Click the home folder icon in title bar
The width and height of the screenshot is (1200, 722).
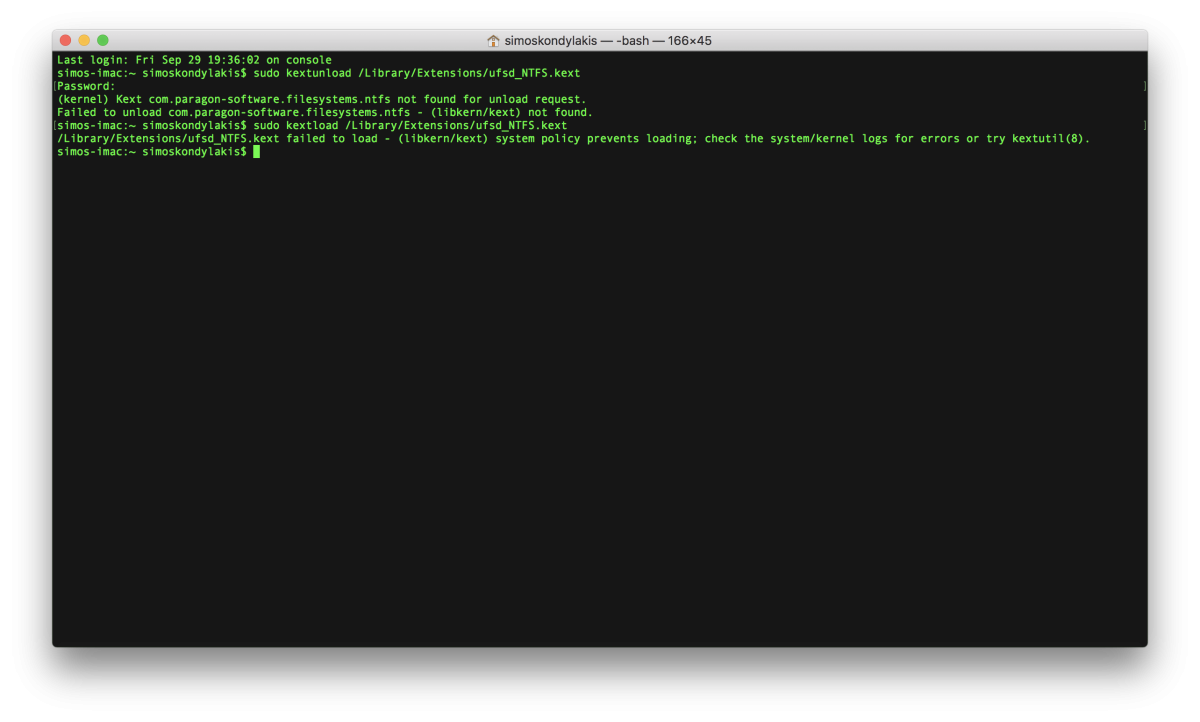tap(493, 41)
